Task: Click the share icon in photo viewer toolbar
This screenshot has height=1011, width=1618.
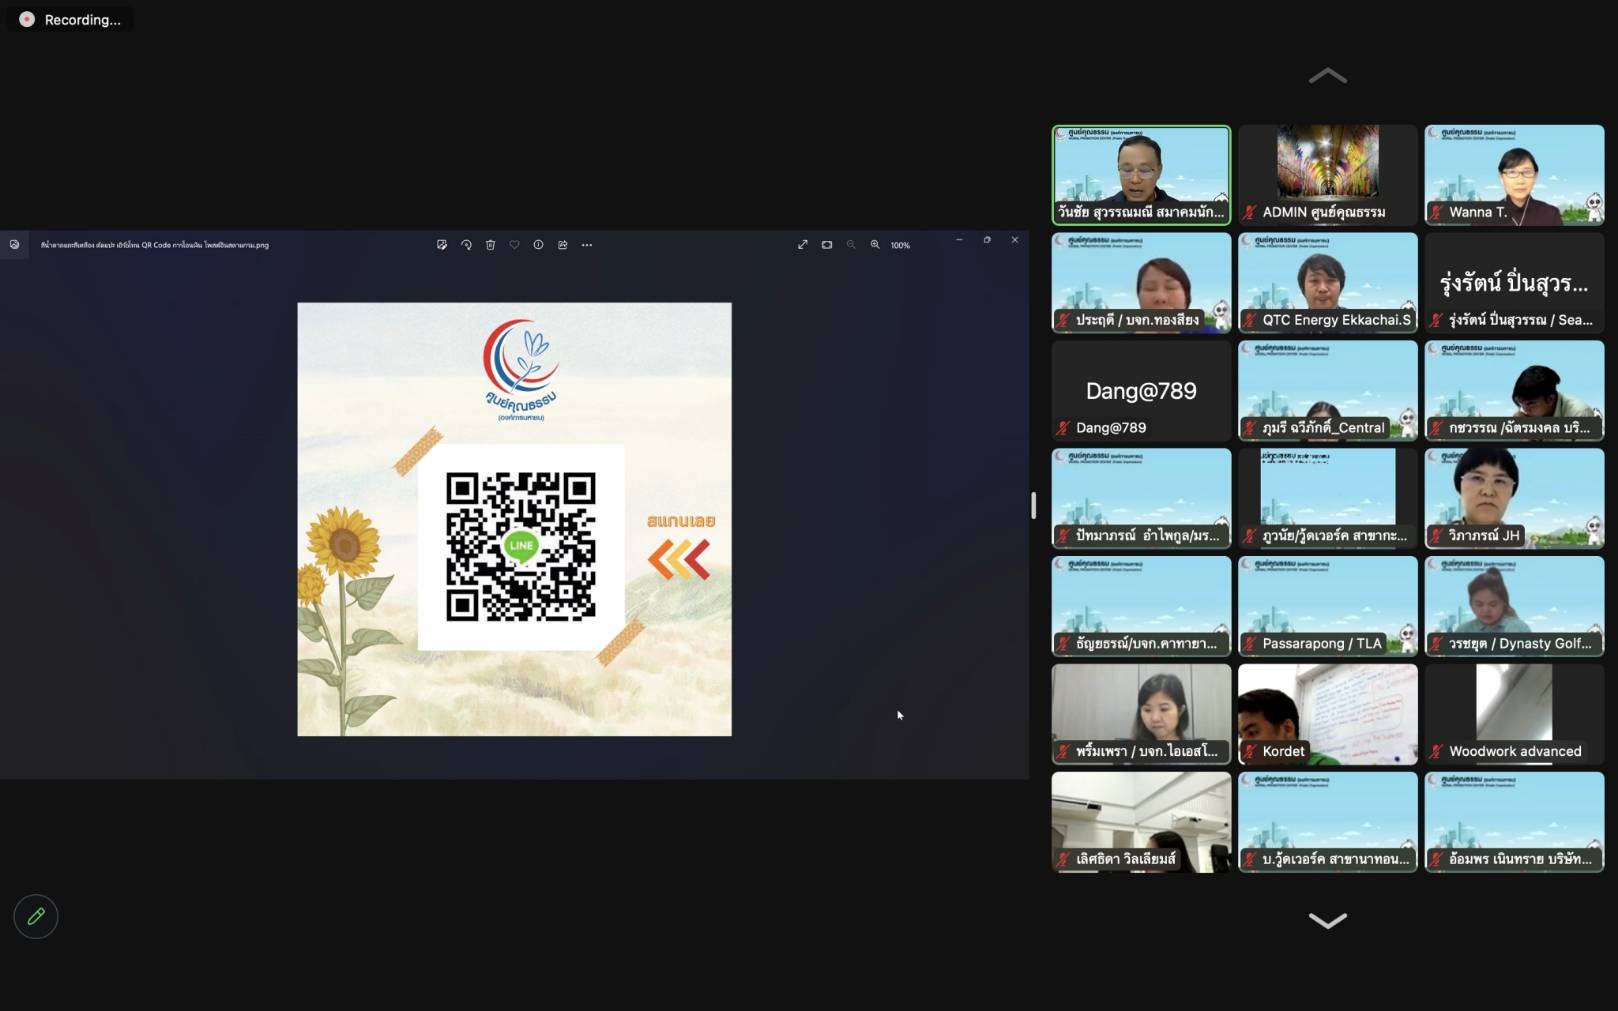Action: click(562, 245)
